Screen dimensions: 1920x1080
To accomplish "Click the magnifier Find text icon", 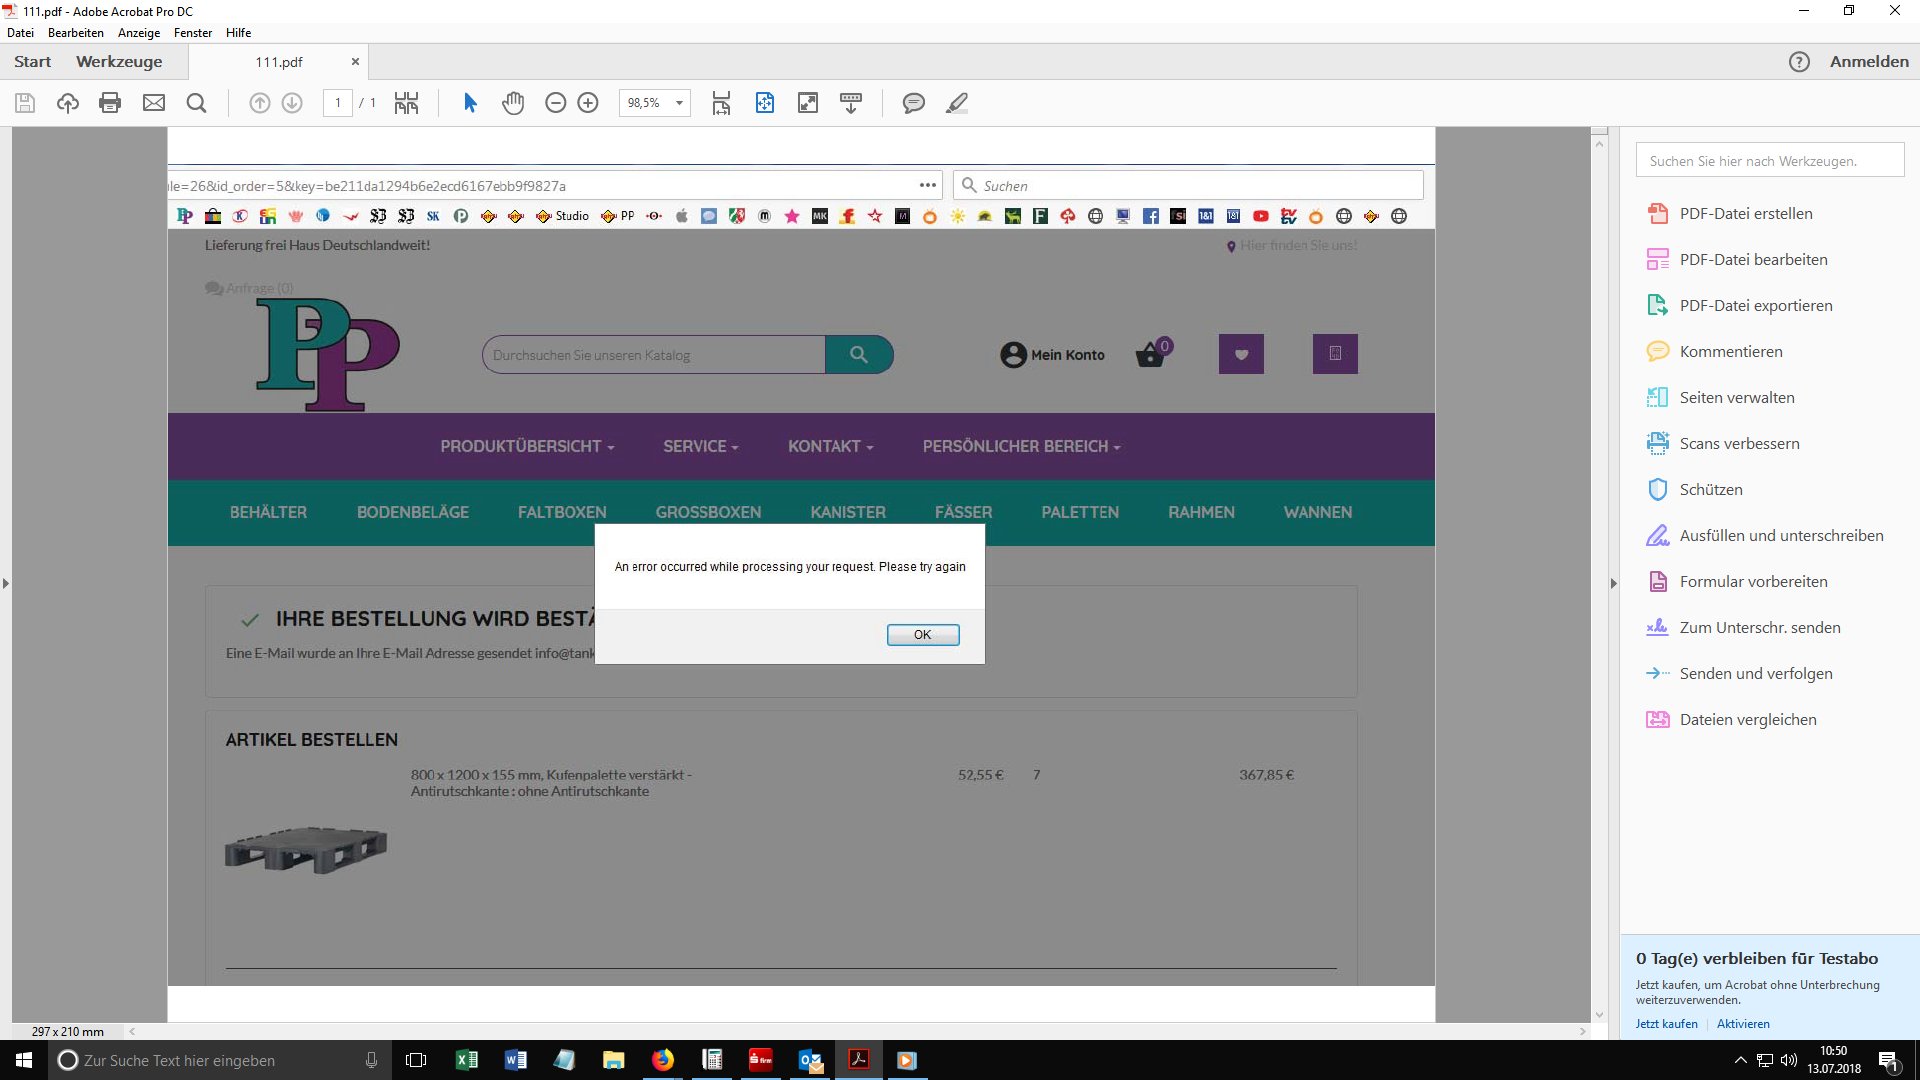I will pyautogui.click(x=197, y=103).
